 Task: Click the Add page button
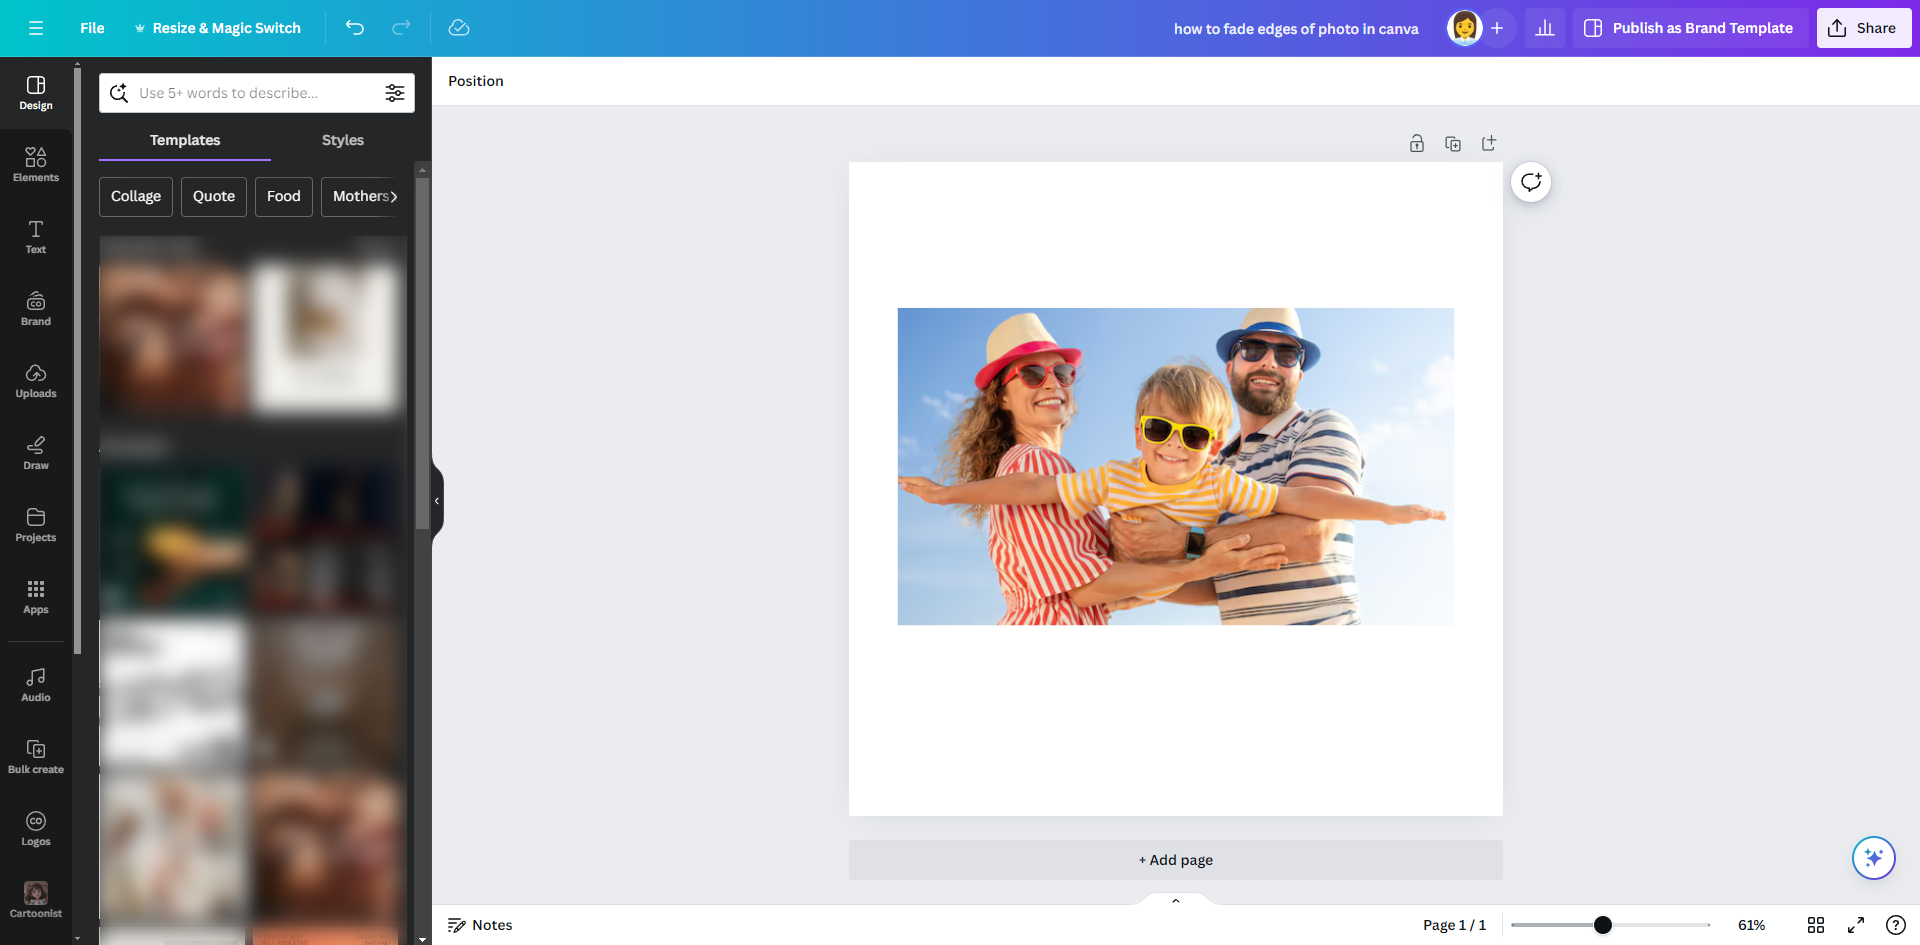(1176, 860)
